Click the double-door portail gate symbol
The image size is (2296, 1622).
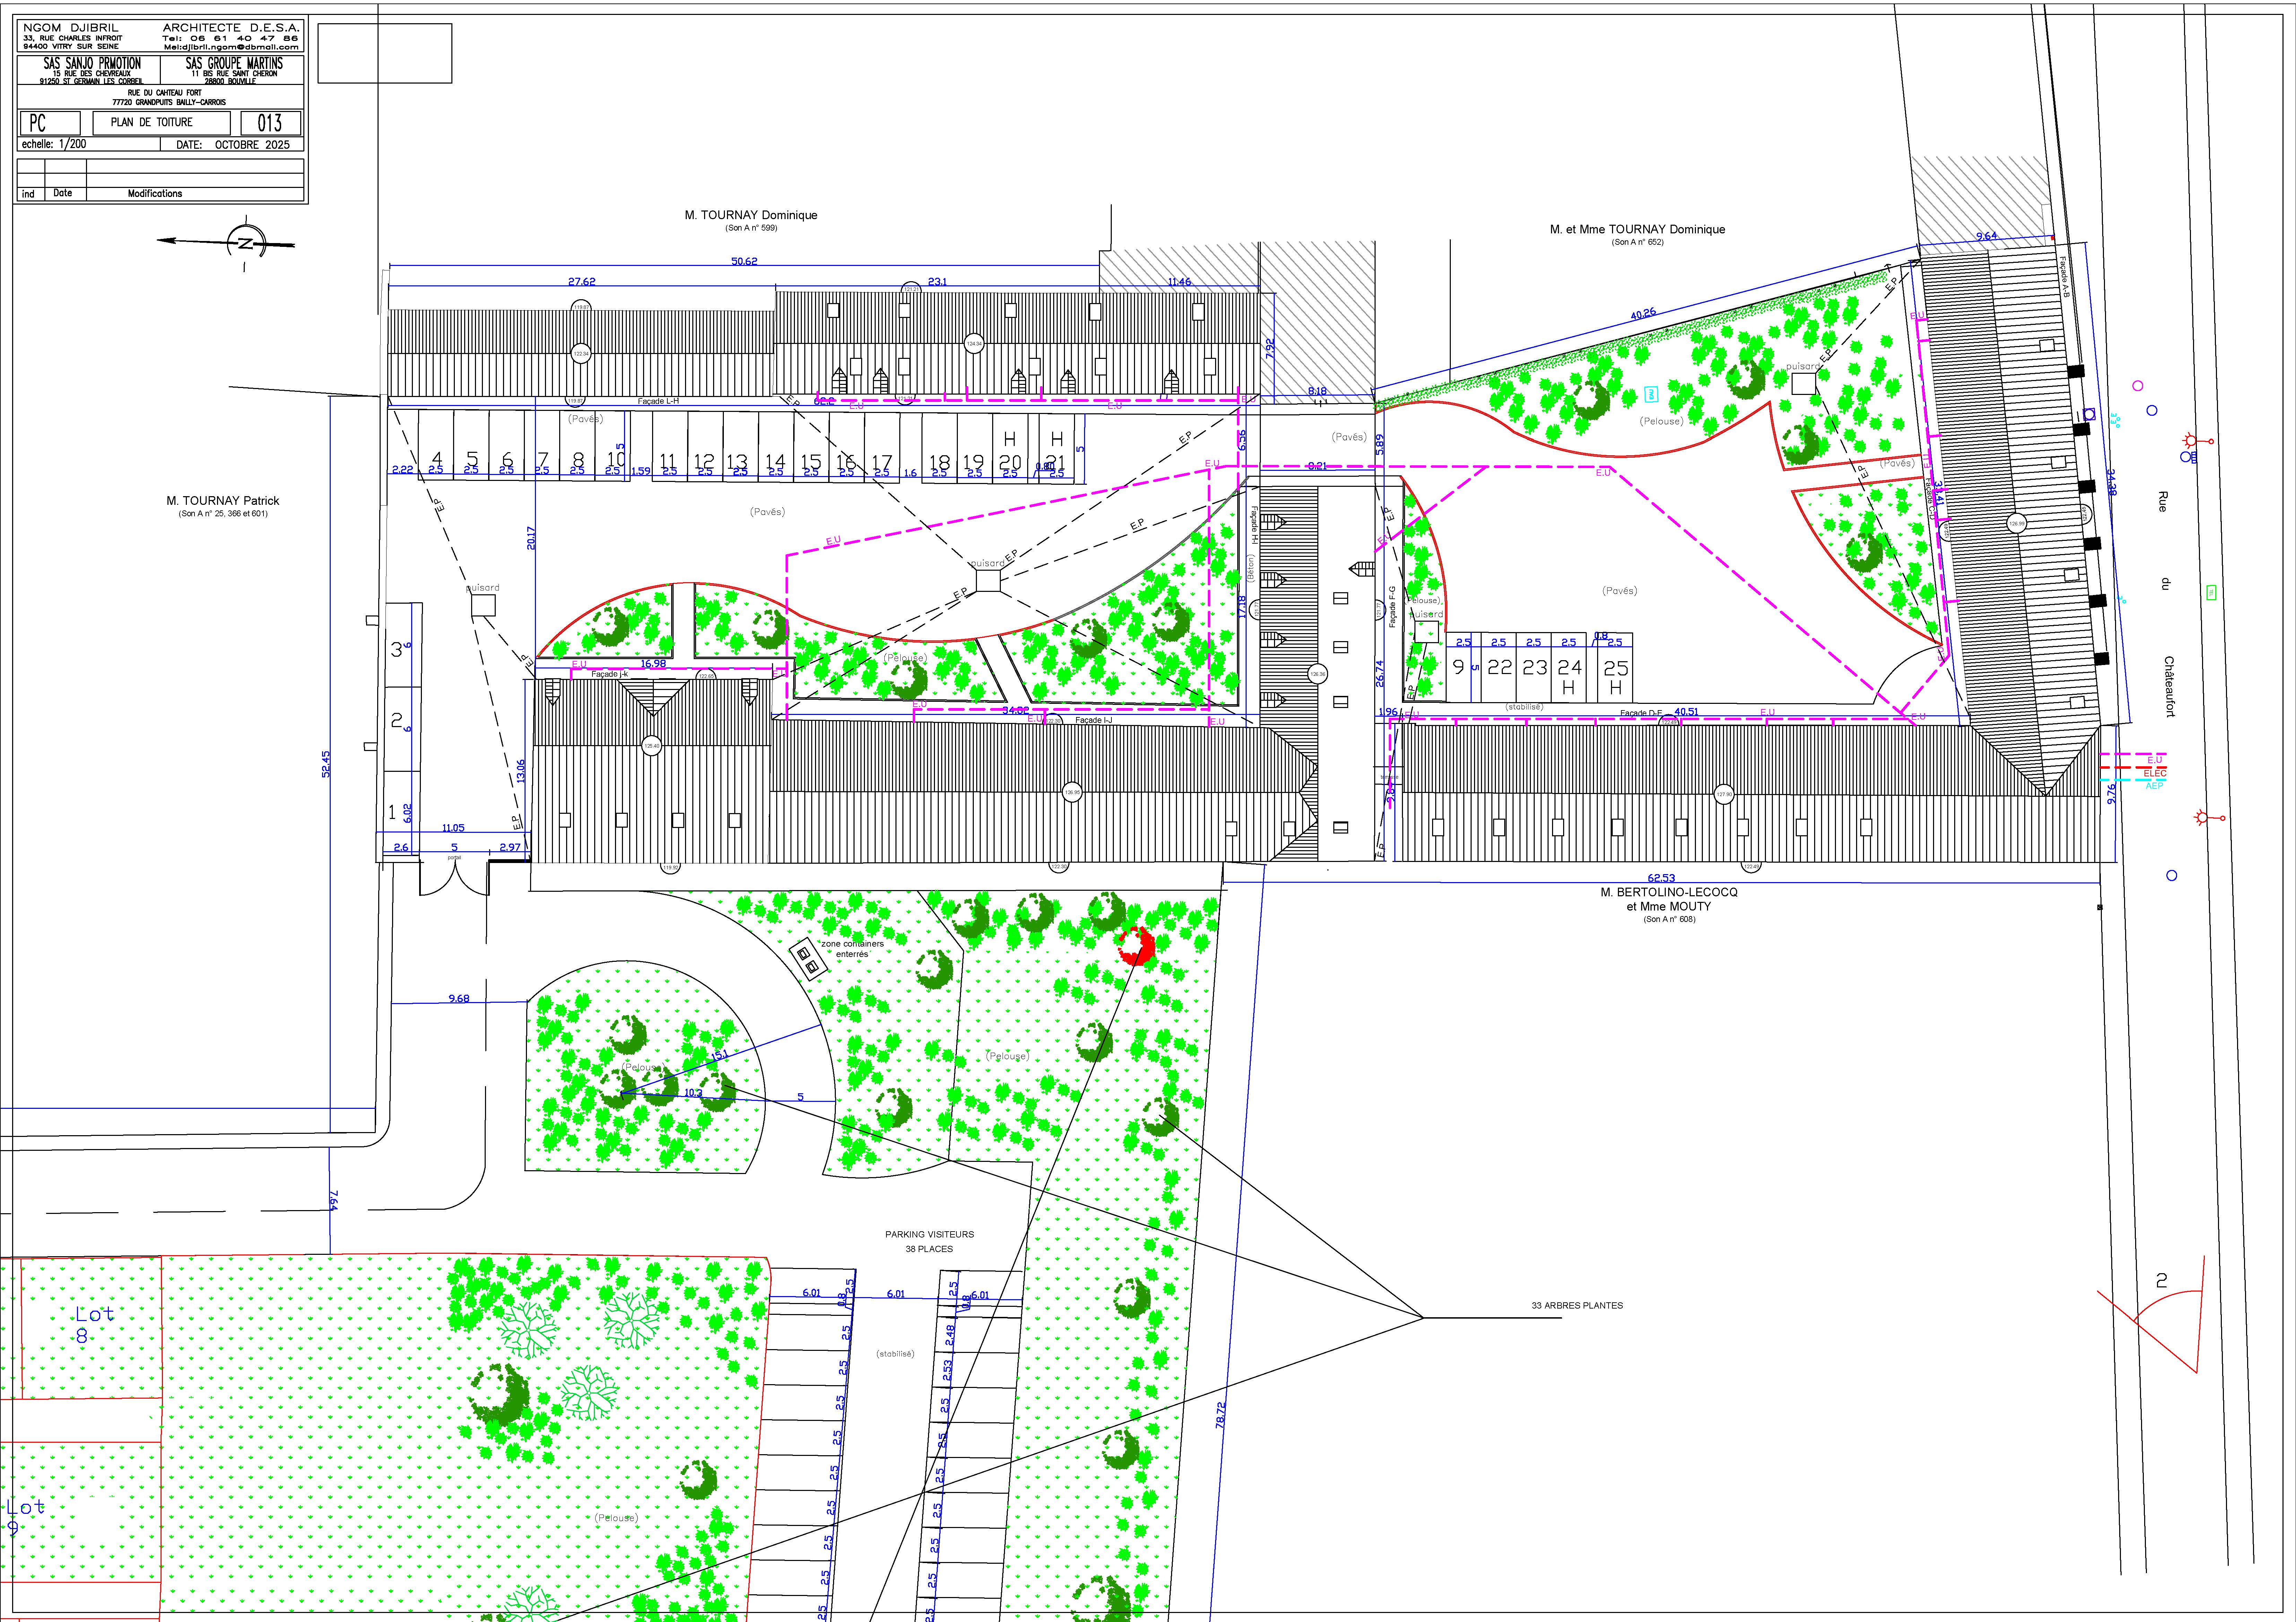[x=454, y=878]
